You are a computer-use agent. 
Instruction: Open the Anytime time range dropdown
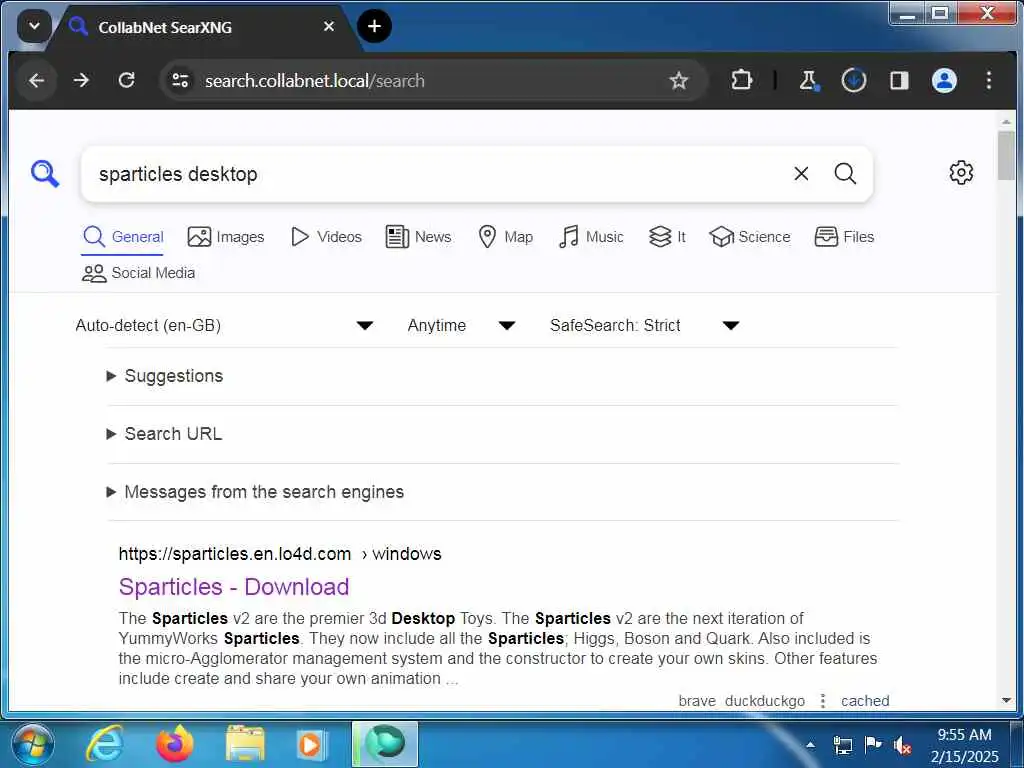461,325
